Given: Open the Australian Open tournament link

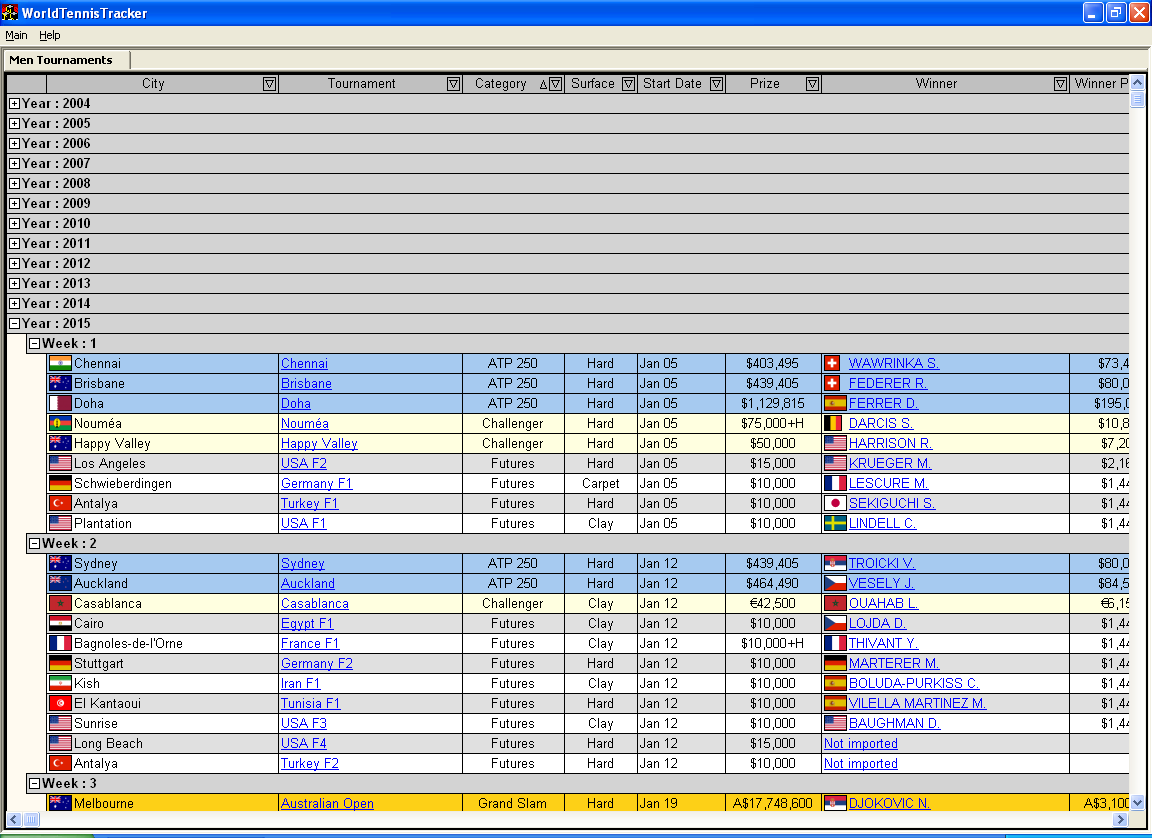Looking at the screenshot, I should 327,803.
